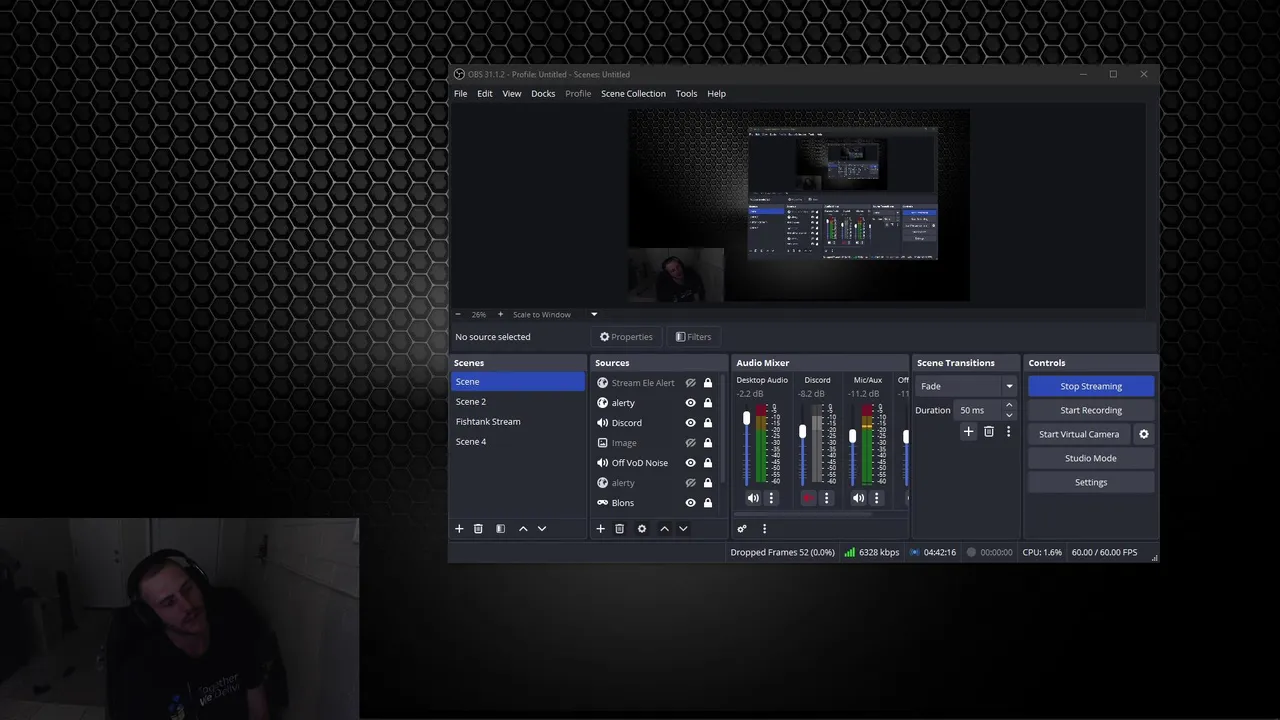Viewport: 1280px width, 720px height.
Task: Unlock the Blons source
Action: point(708,503)
